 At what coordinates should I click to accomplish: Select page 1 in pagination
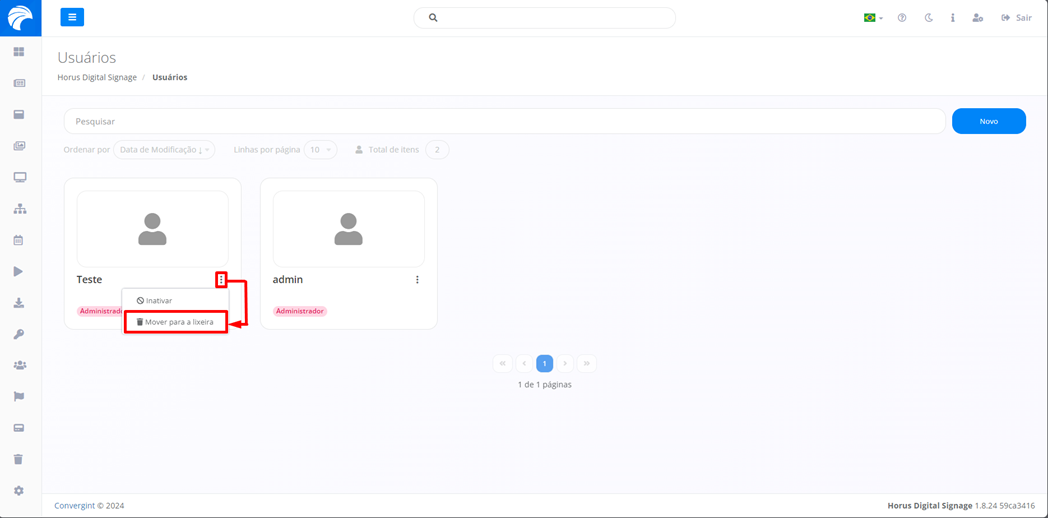545,364
